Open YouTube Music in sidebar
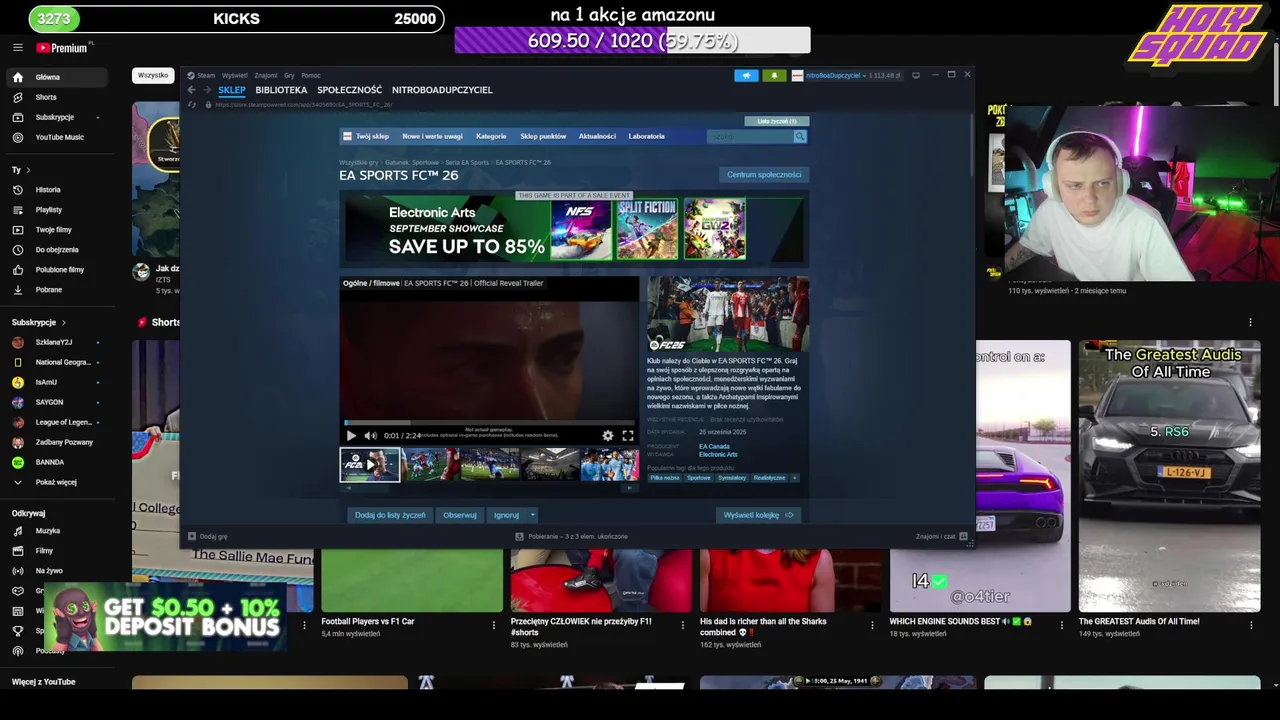Screen dimensions: 1280x720 point(57,137)
